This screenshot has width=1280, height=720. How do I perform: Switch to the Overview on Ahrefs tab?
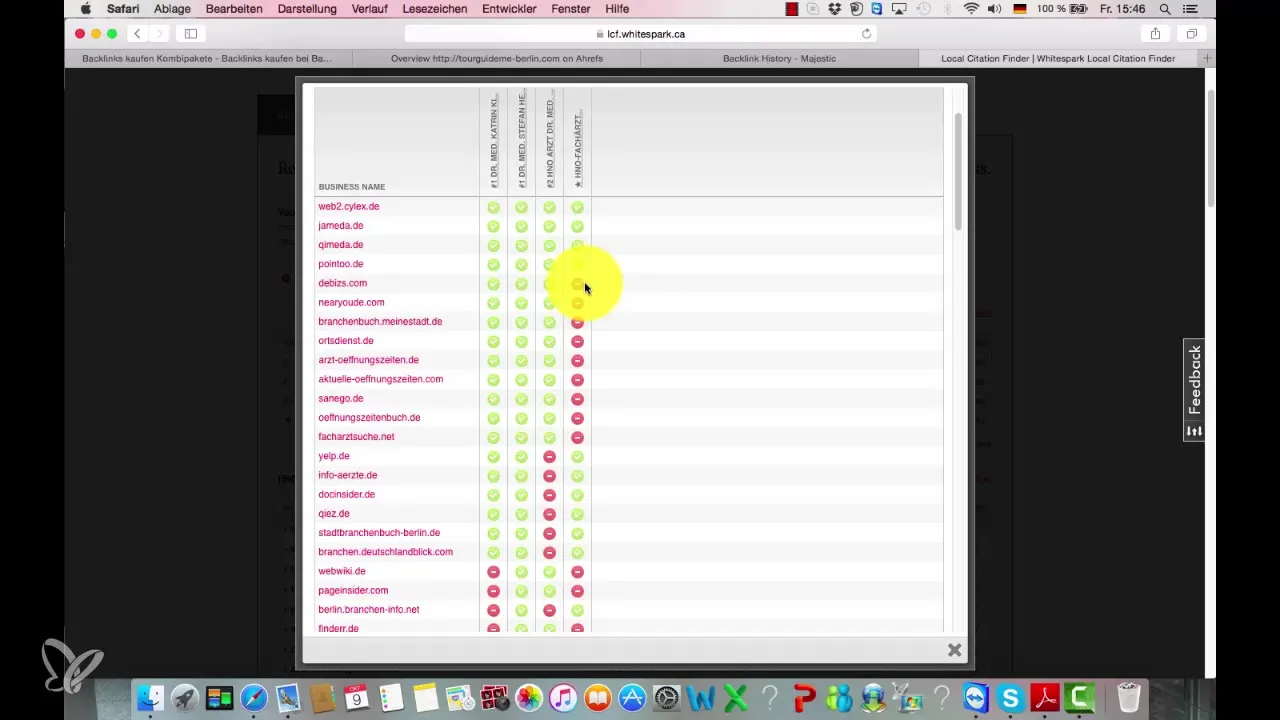(496, 58)
